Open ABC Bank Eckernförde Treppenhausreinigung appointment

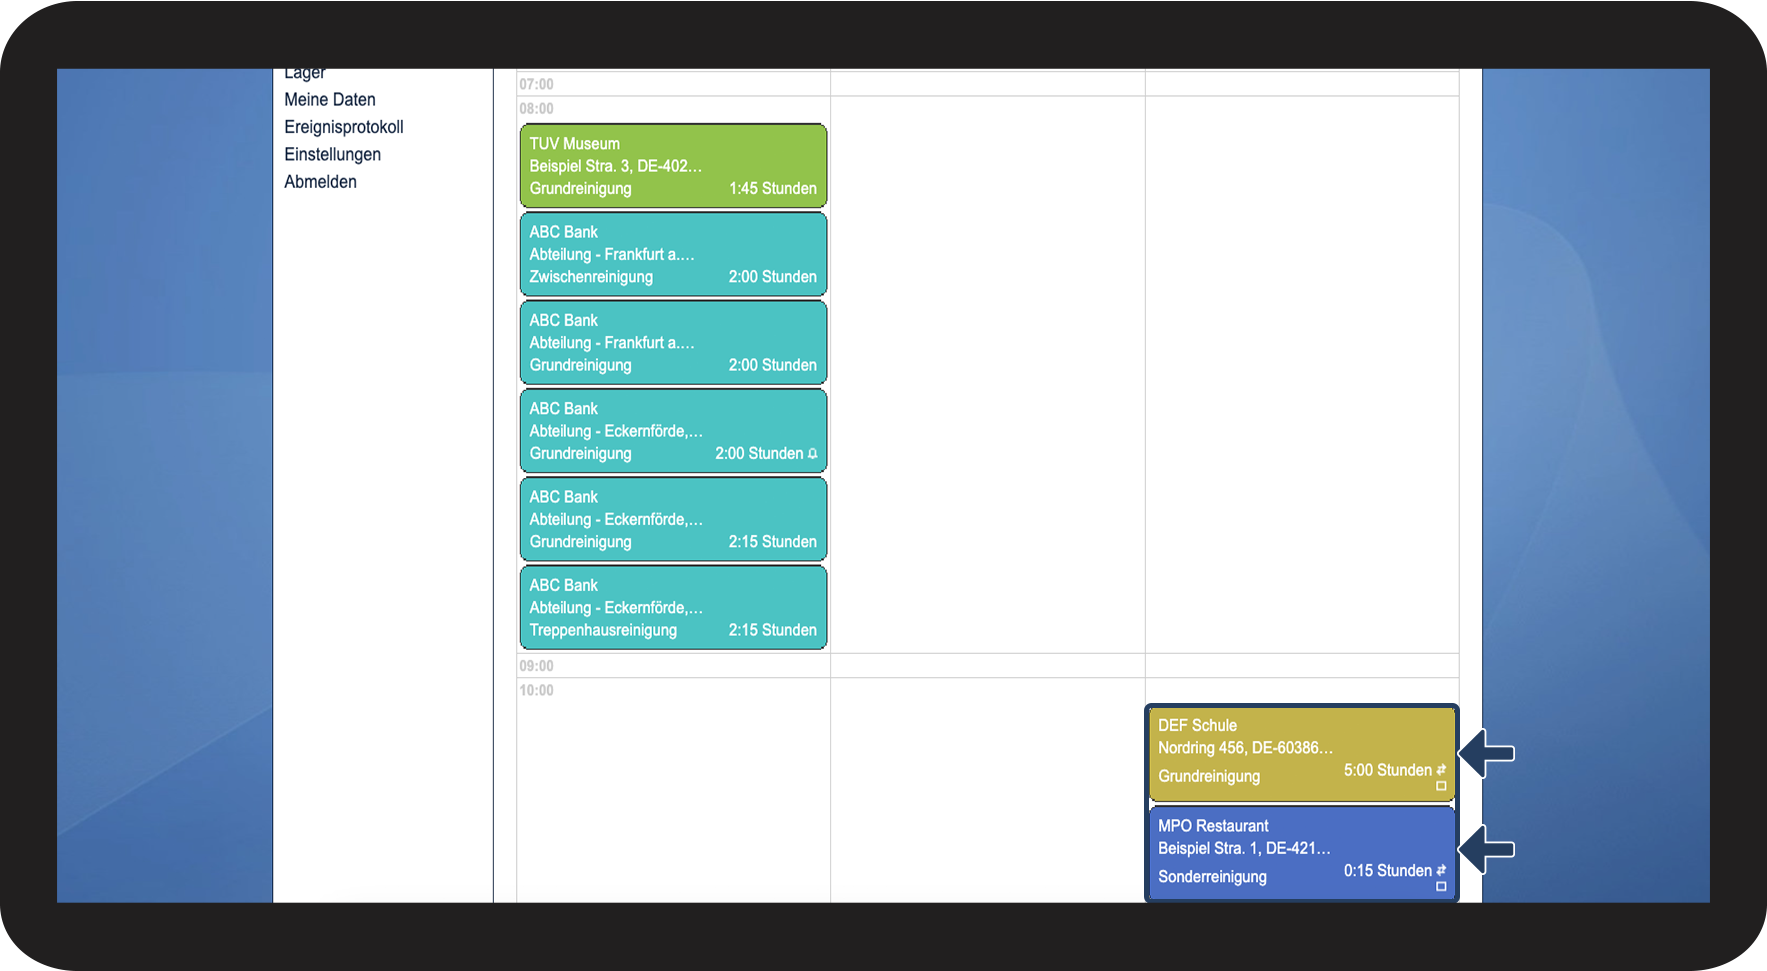[x=673, y=607]
